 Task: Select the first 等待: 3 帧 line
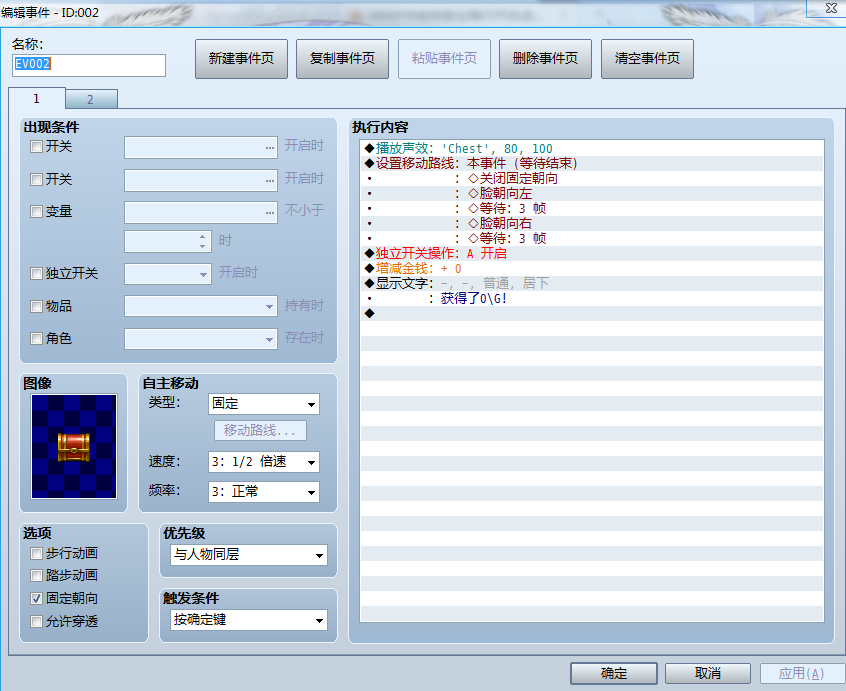coord(592,208)
